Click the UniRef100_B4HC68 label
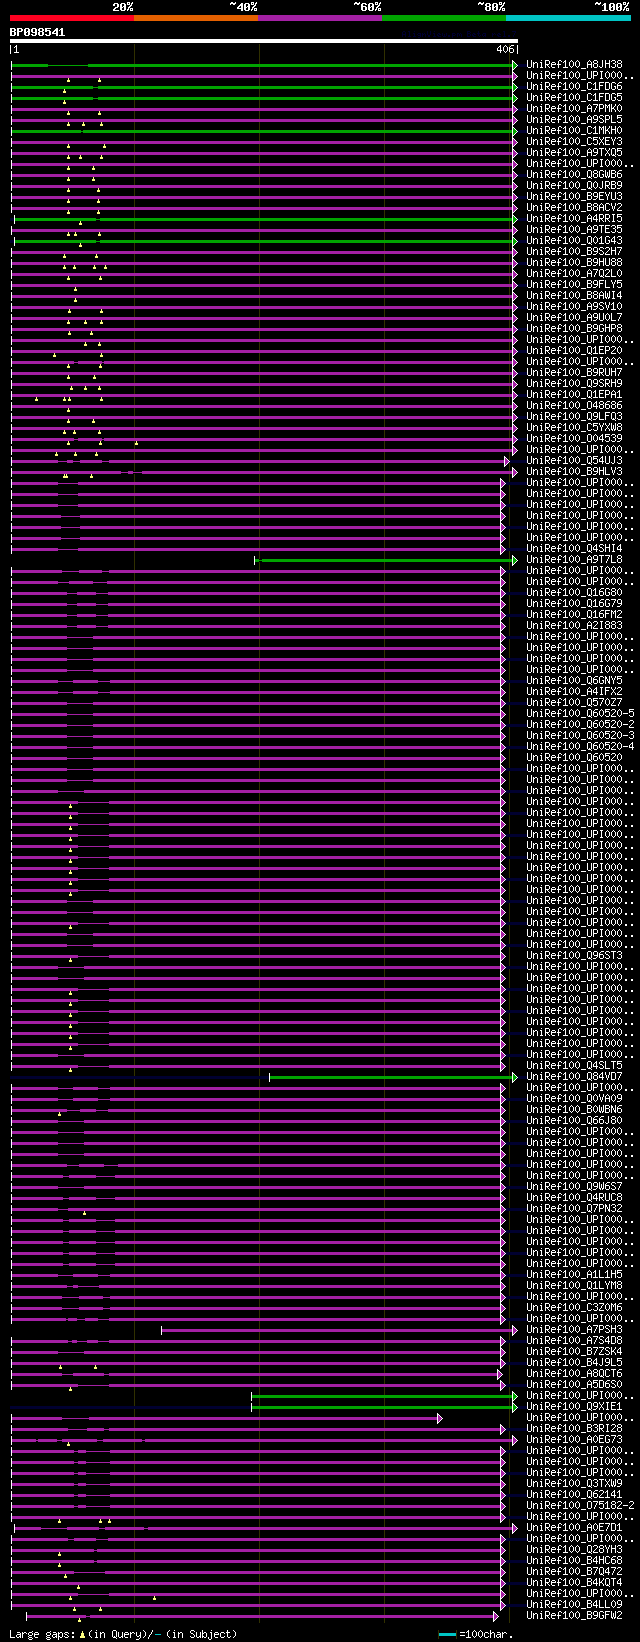Screen dimensions: 640x1642 [574, 1561]
